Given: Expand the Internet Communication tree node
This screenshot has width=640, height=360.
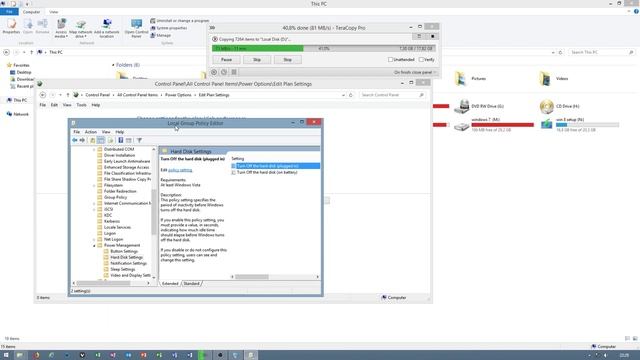Looking at the screenshot, I should (x=94, y=203).
